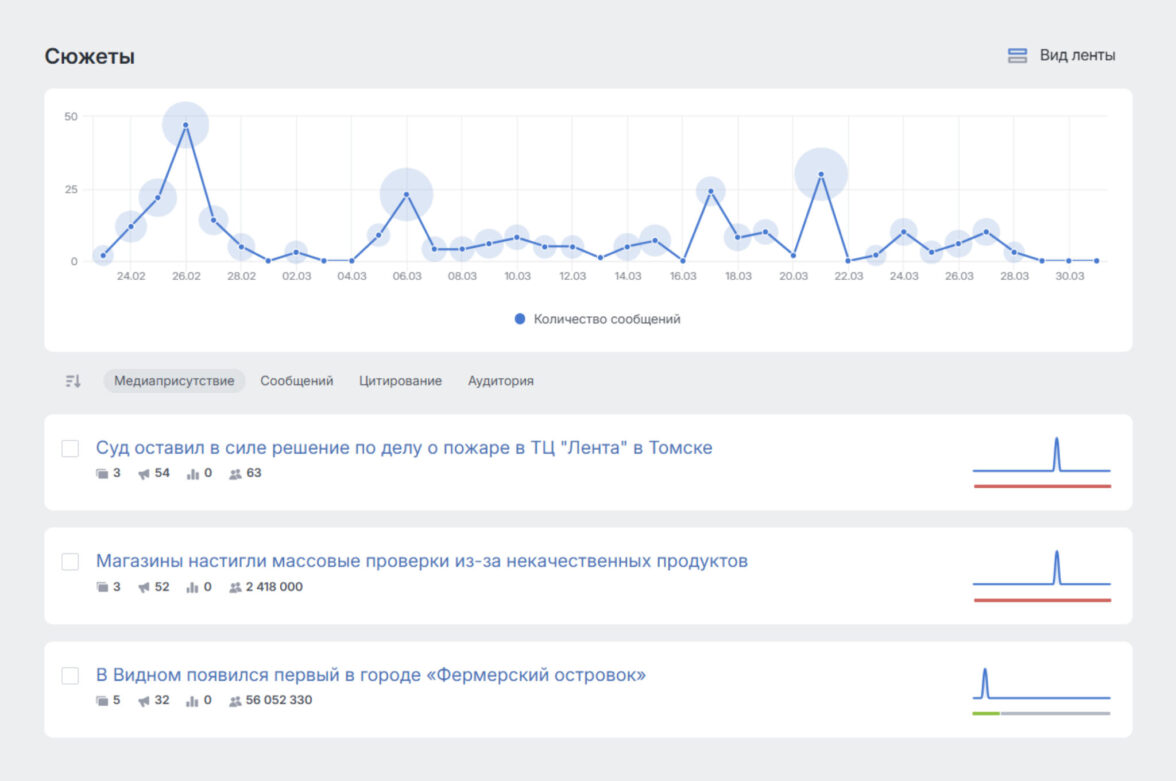Image resolution: width=1176 pixels, height=781 pixels.
Task: Click the blue legend dot for message count
Action: tap(519, 320)
